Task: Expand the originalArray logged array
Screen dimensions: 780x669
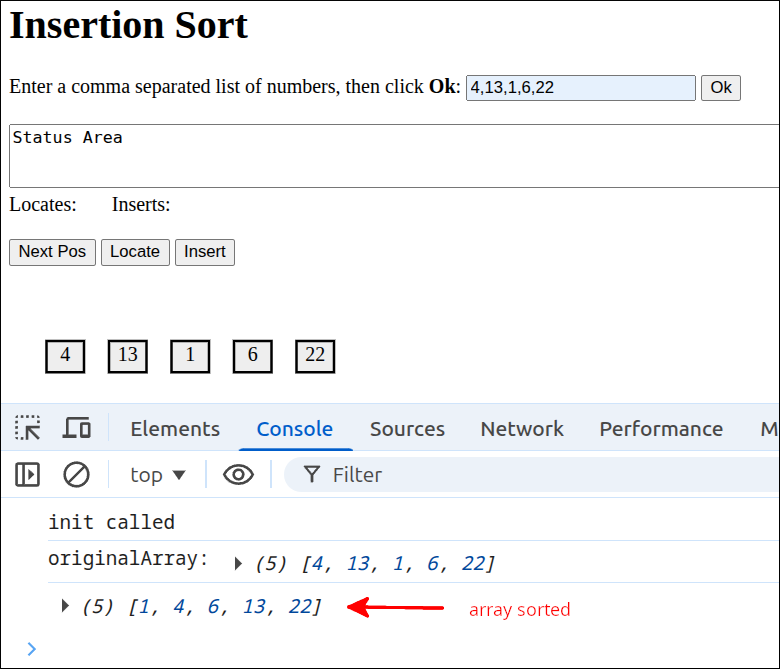Action: pos(238,564)
